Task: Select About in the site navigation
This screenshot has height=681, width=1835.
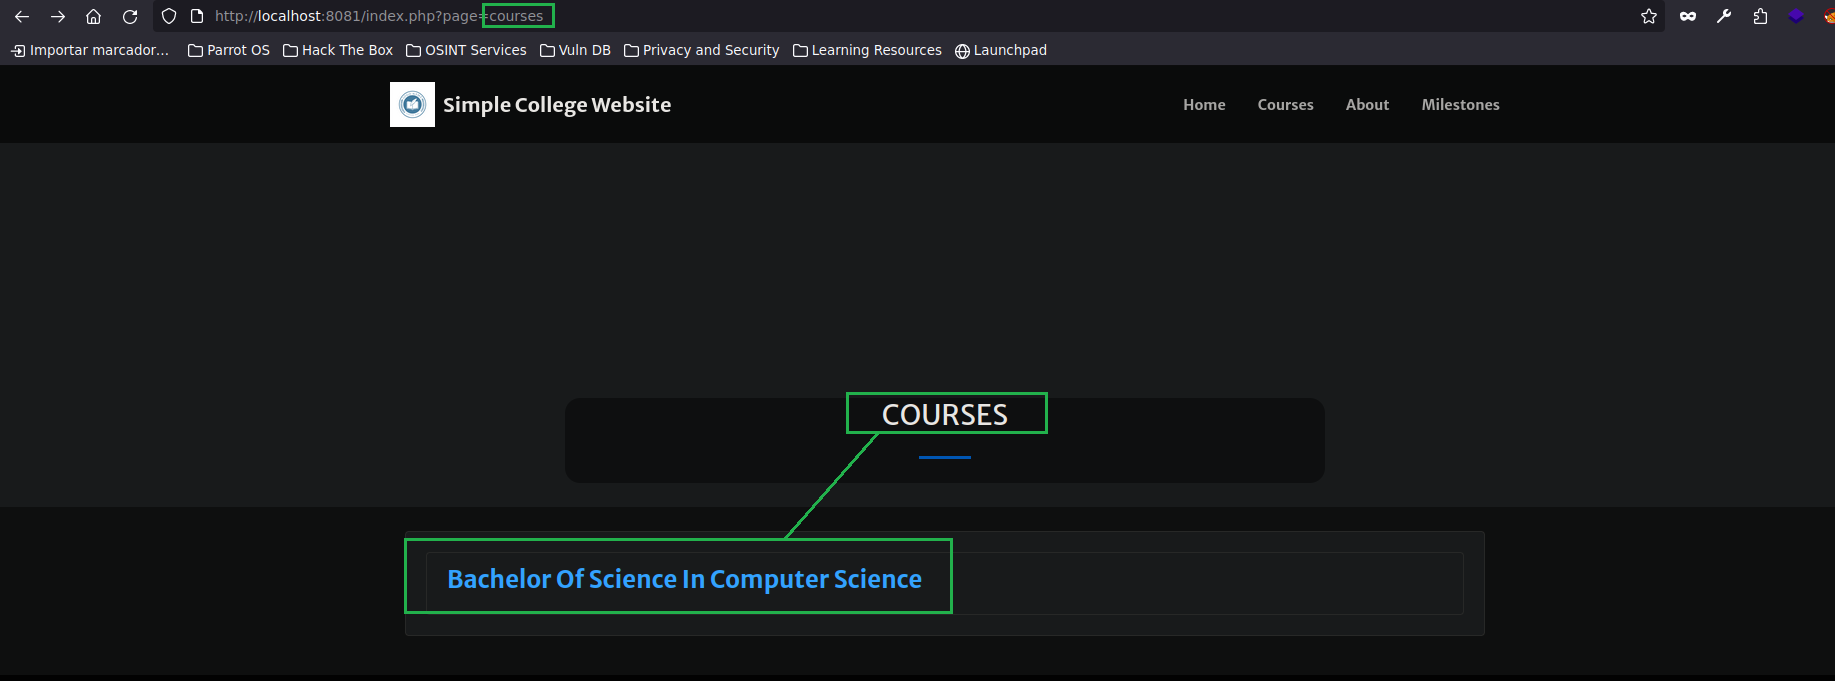Action: coord(1367,105)
